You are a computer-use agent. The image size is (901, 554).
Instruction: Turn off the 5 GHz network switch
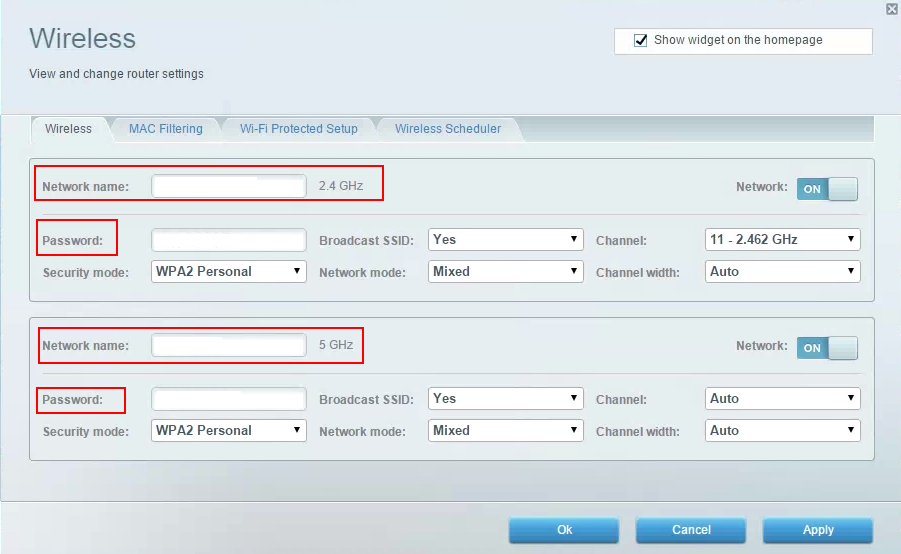tap(826, 348)
